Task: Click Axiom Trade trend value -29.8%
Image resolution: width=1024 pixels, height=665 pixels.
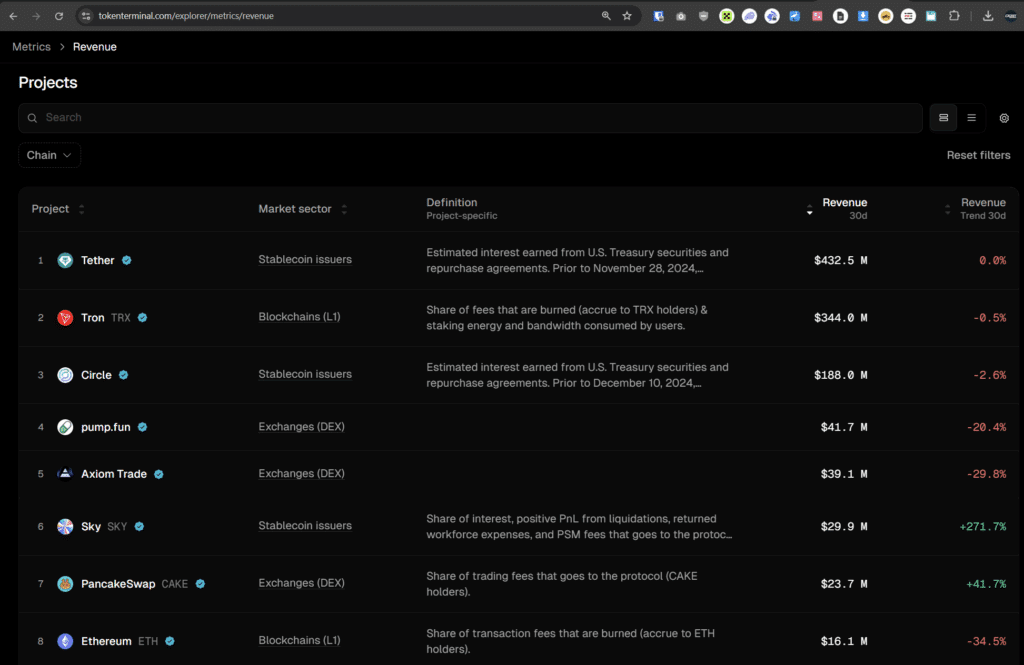Action: 986,474
